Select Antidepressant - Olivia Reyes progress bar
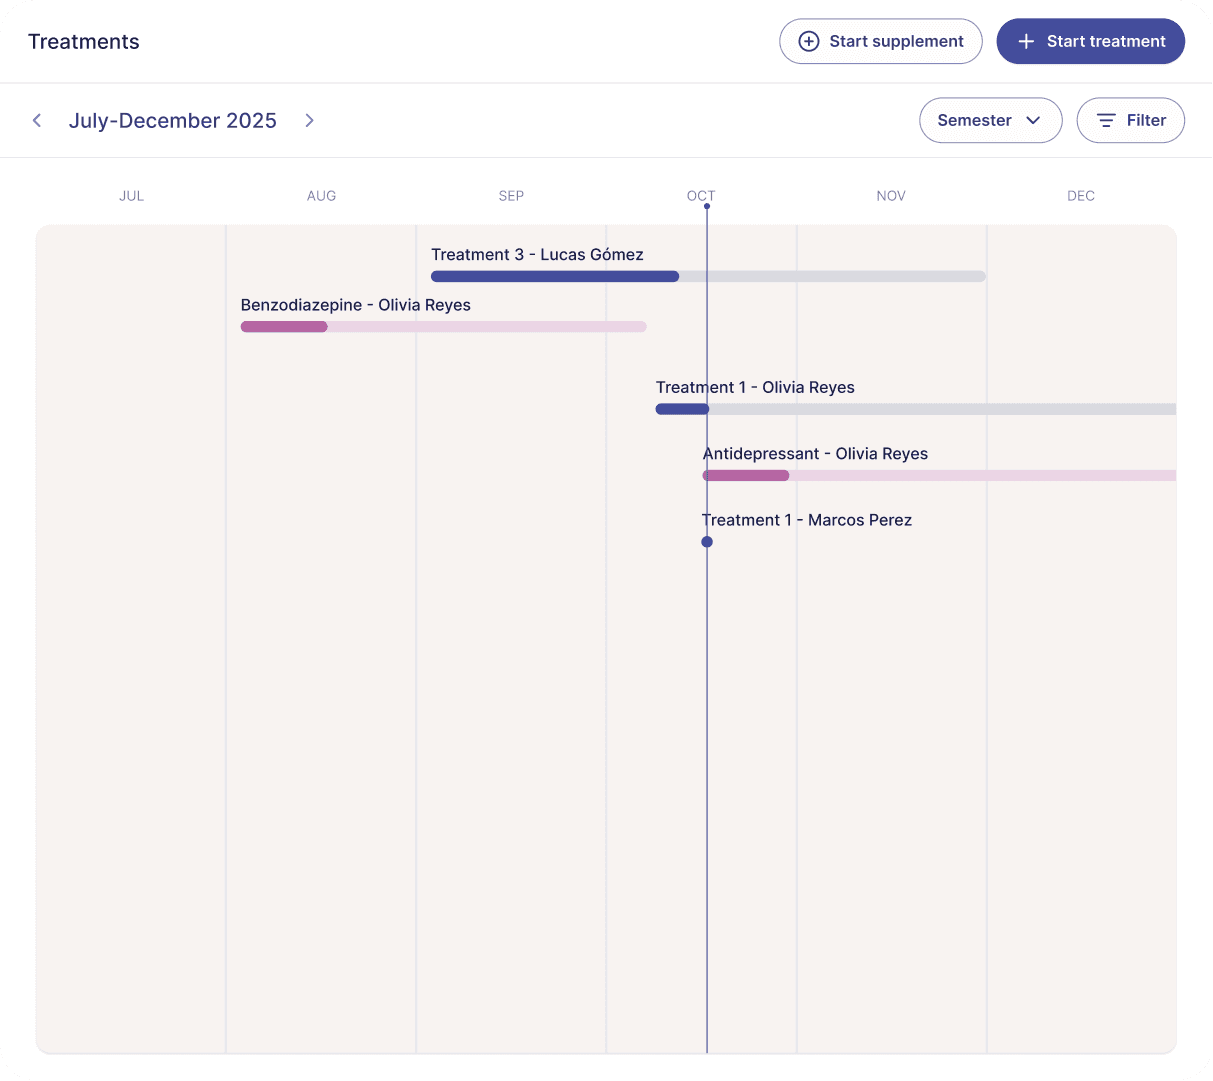The image size is (1213, 1081). [x=940, y=475]
